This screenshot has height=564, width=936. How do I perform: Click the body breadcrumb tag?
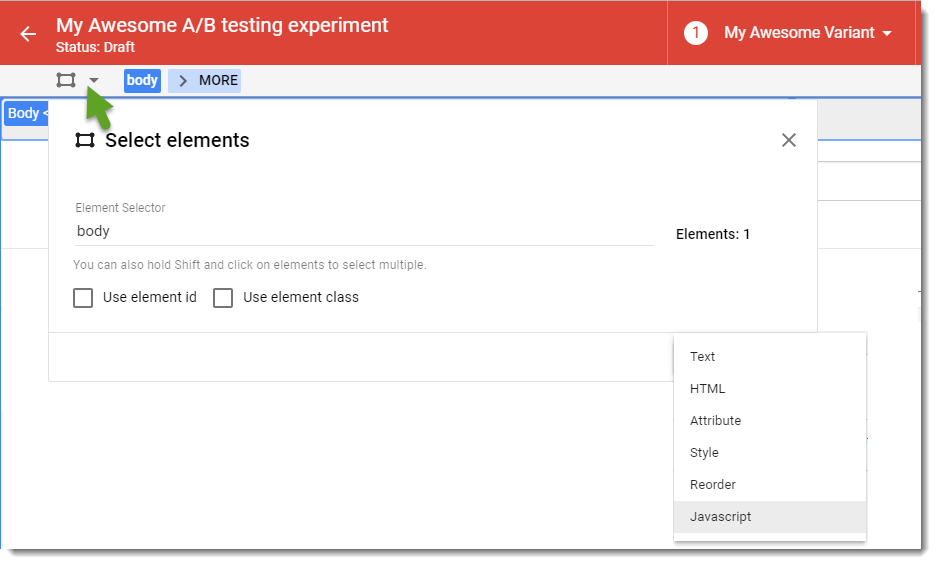pyautogui.click(x=142, y=80)
